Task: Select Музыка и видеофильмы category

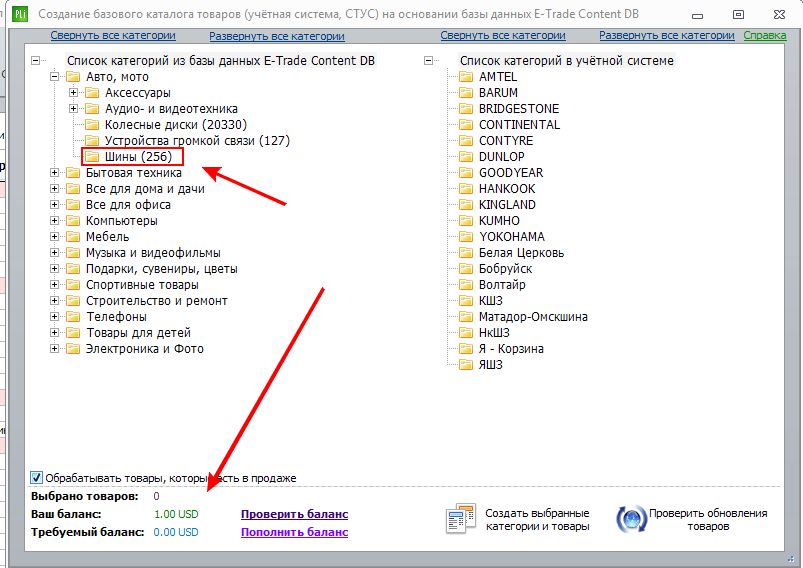Action: point(153,253)
